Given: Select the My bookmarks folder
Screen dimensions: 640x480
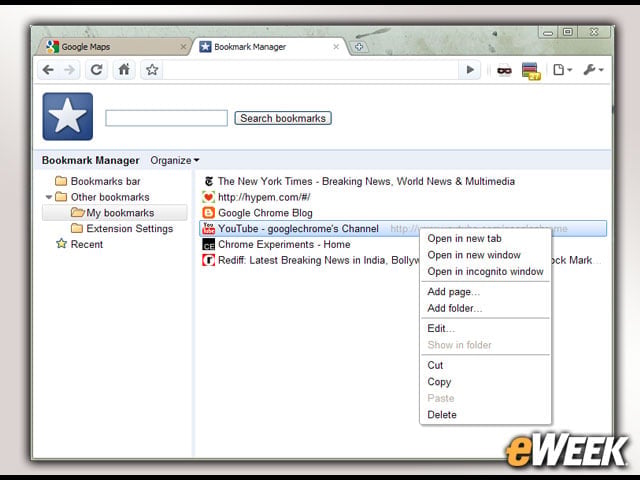Looking at the screenshot, I should (x=115, y=213).
